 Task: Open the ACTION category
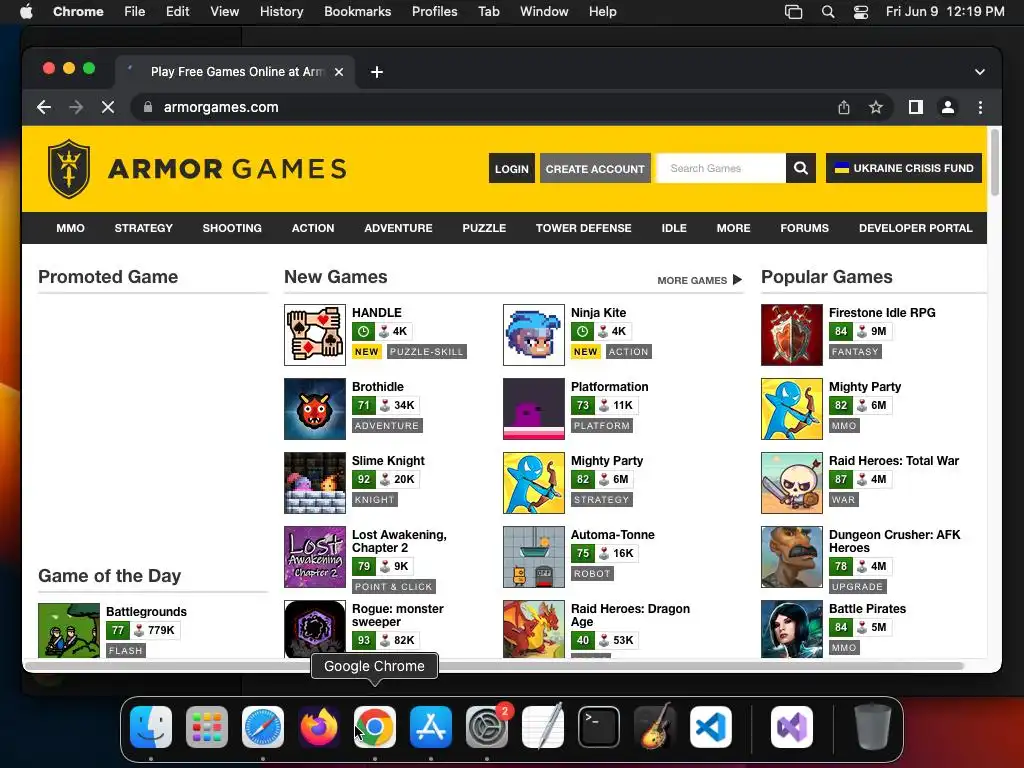[313, 228]
